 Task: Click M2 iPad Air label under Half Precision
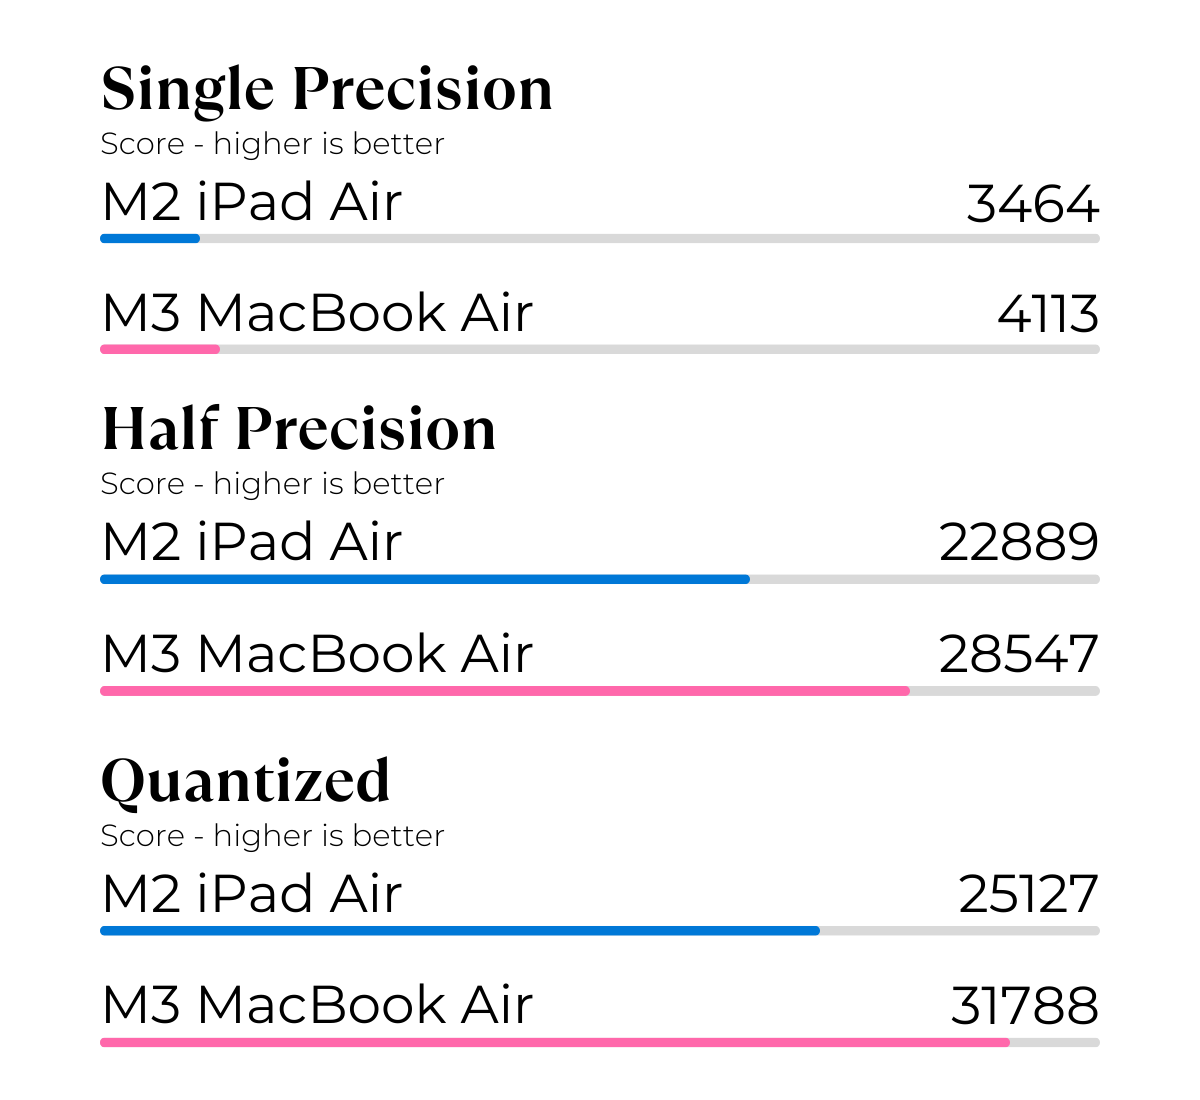pyautogui.click(x=252, y=542)
